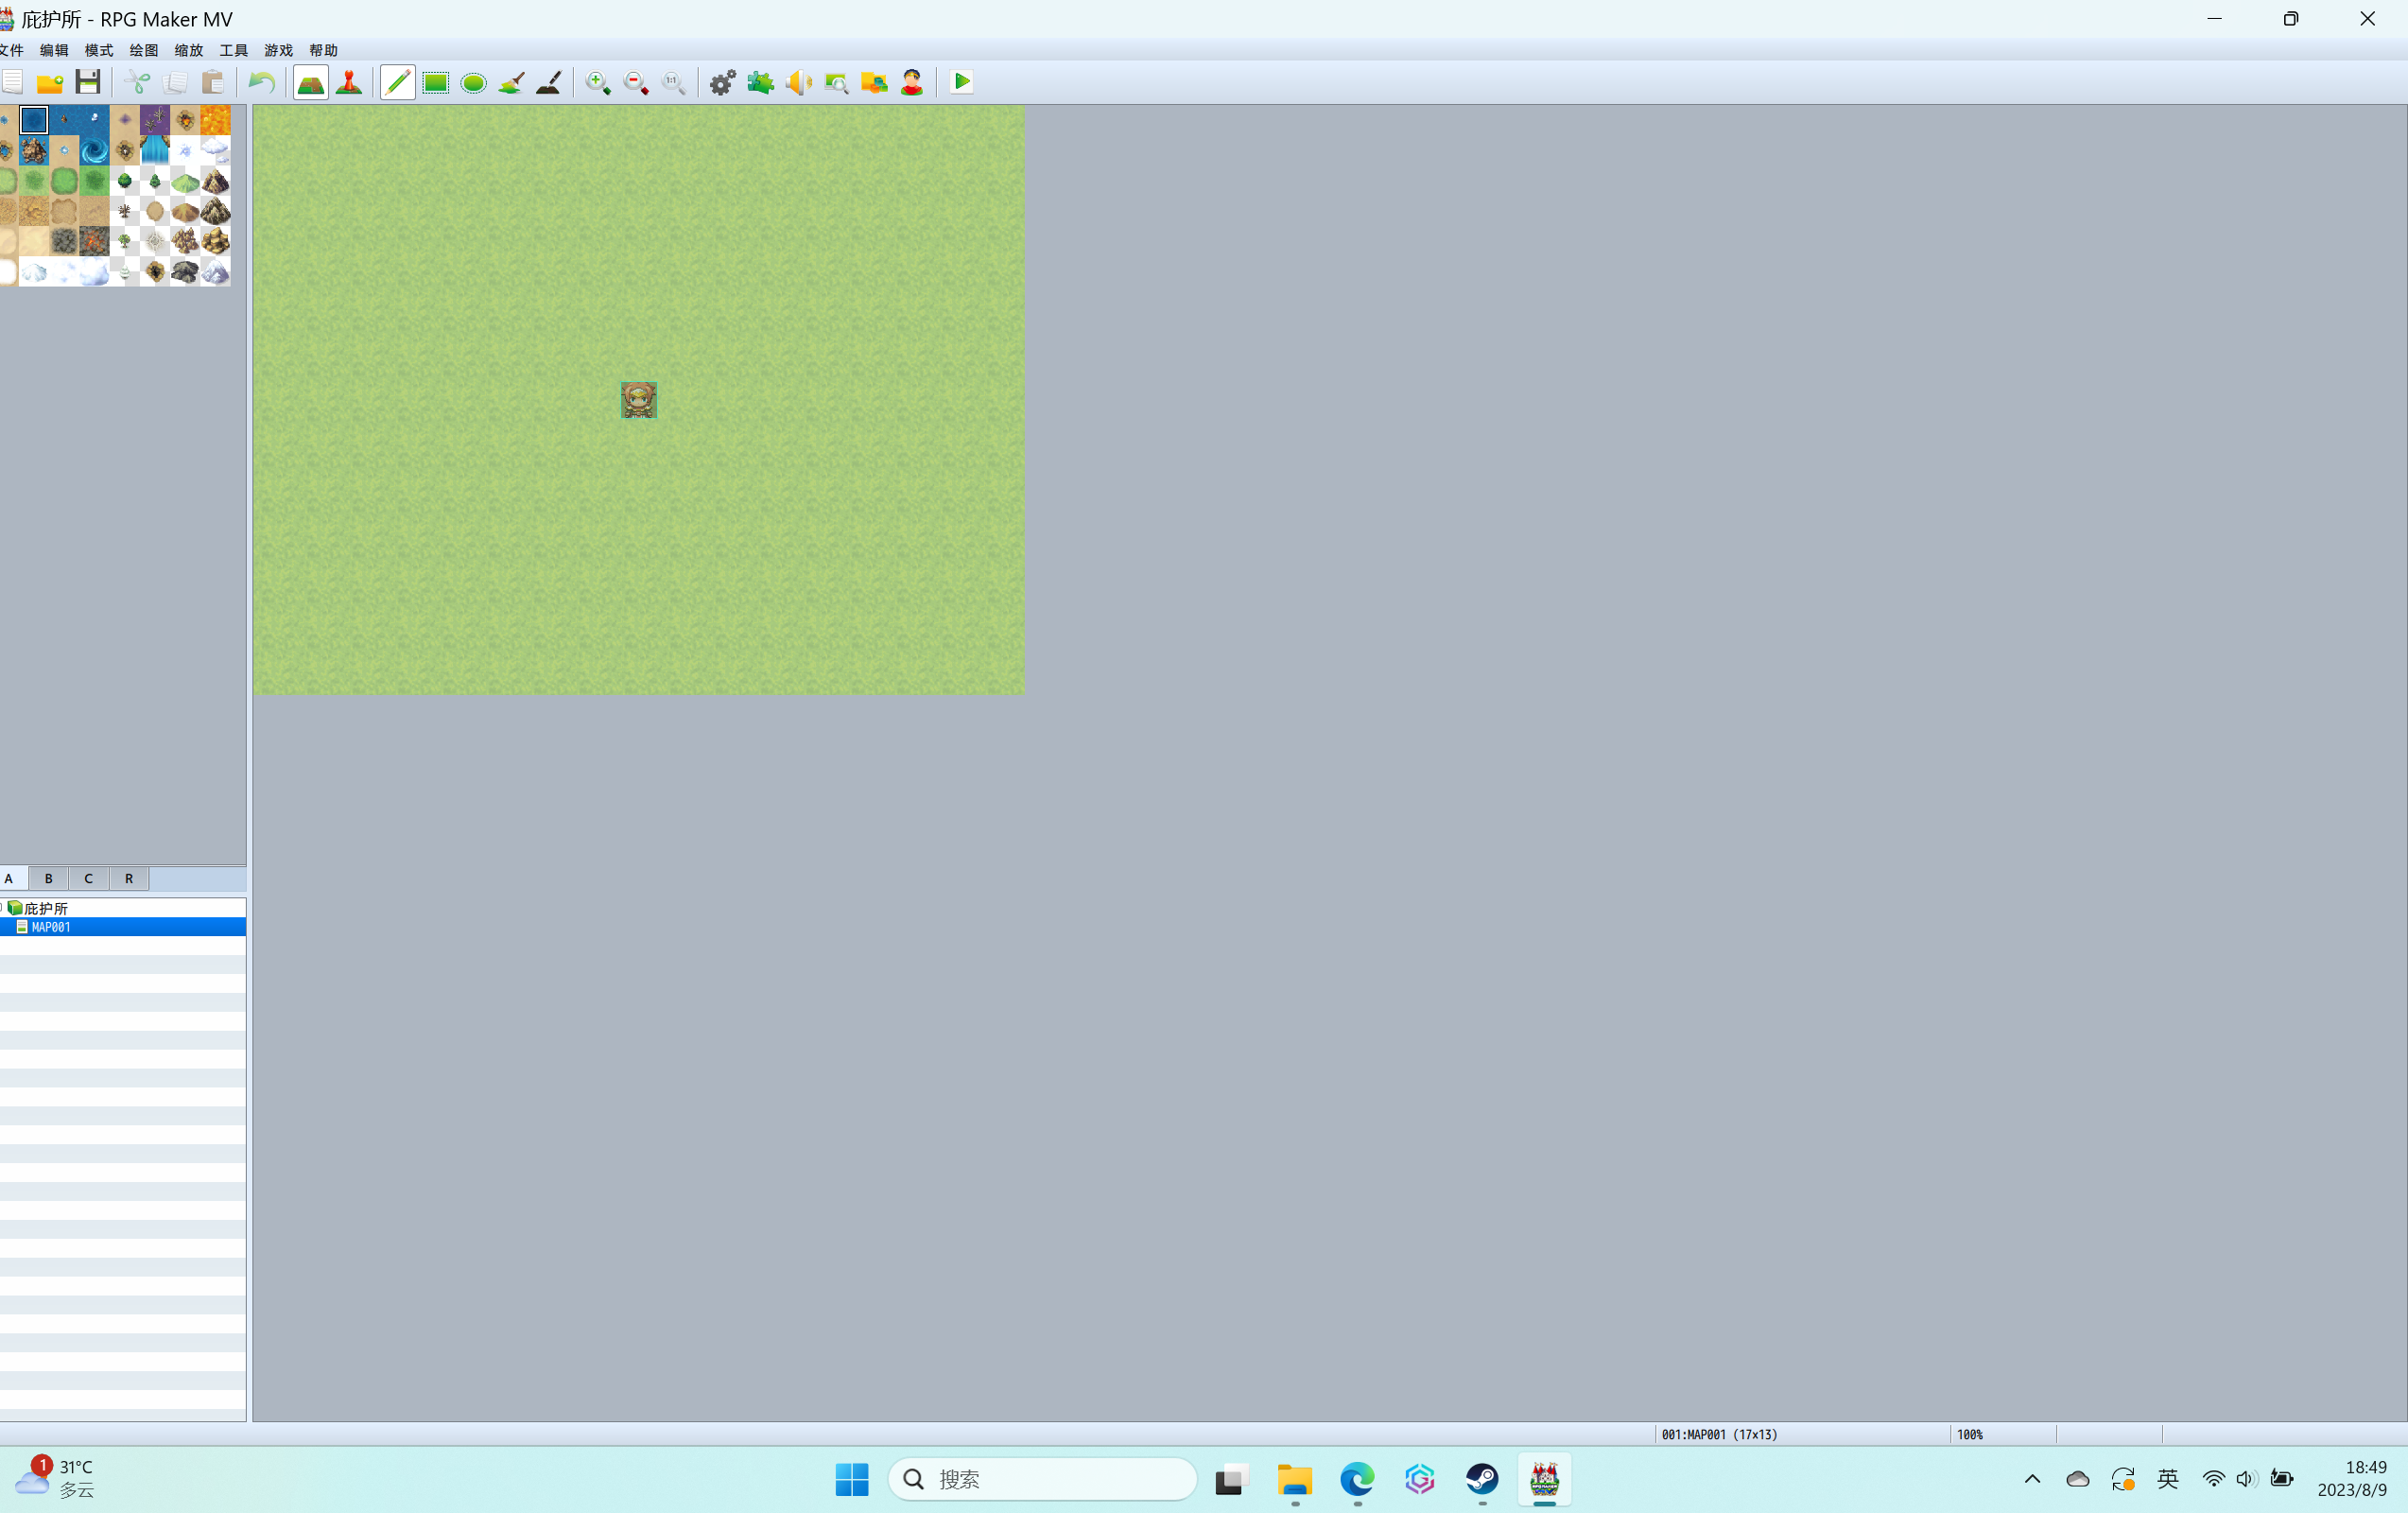Viewport: 2408px width, 1513px height.
Task: Select MAP001 in the map tree
Action: coord(123,928)
